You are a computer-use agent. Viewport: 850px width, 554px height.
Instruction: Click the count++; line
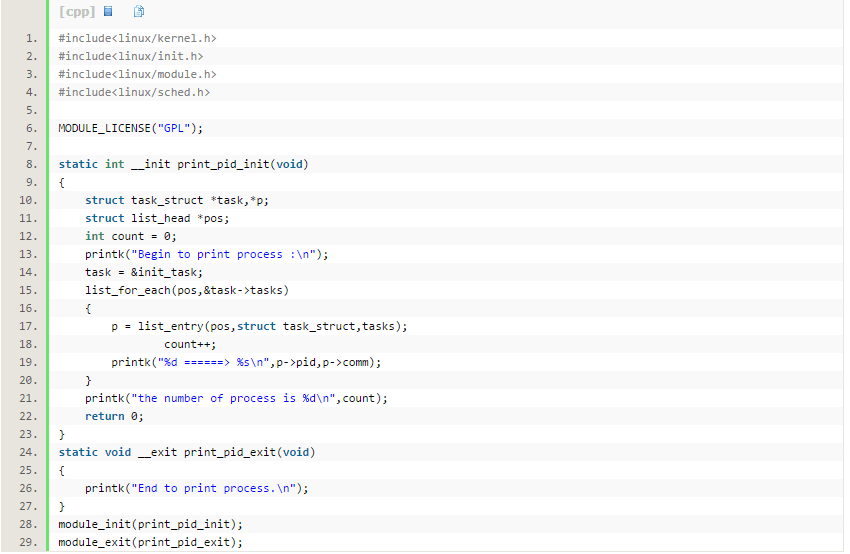click(x=190, y=344)
